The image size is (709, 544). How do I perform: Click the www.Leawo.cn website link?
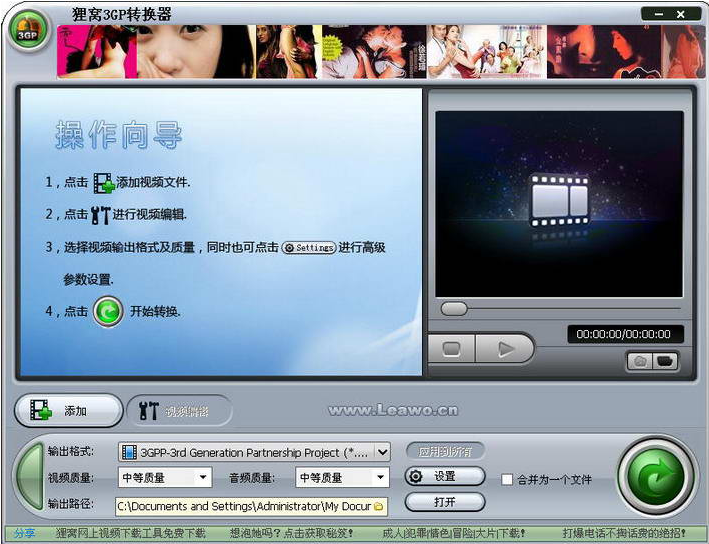[x=393, y=410]
